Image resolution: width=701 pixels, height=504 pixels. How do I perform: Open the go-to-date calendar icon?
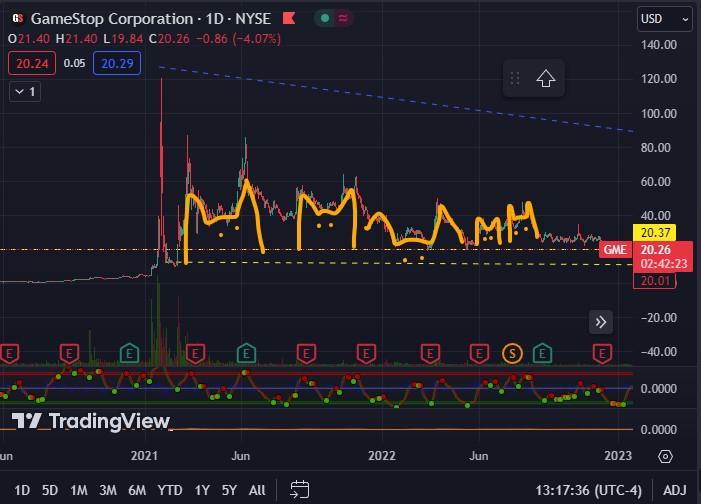299,489
